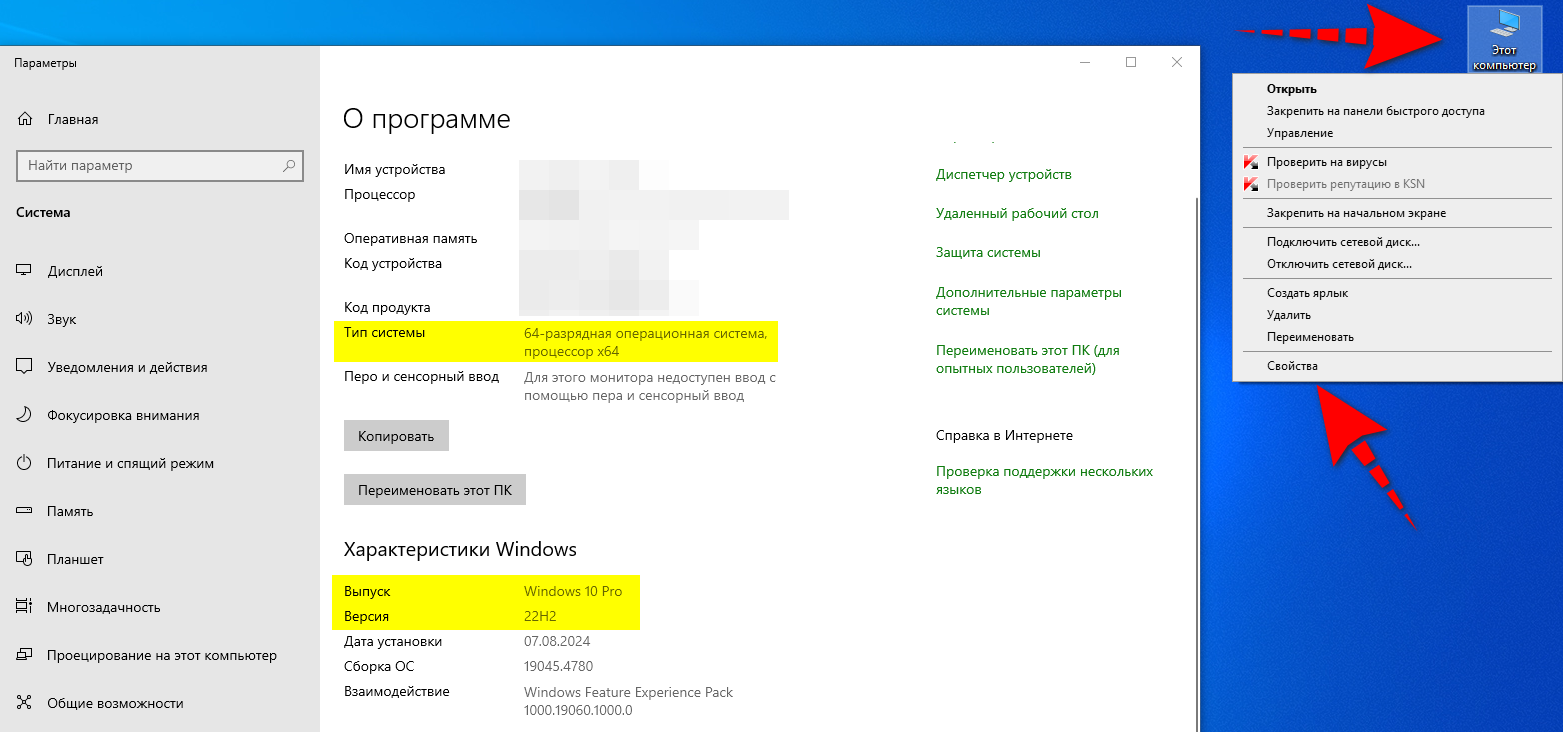Click the Power and sleep icon
1563x732 pixels.
(25, 463)
